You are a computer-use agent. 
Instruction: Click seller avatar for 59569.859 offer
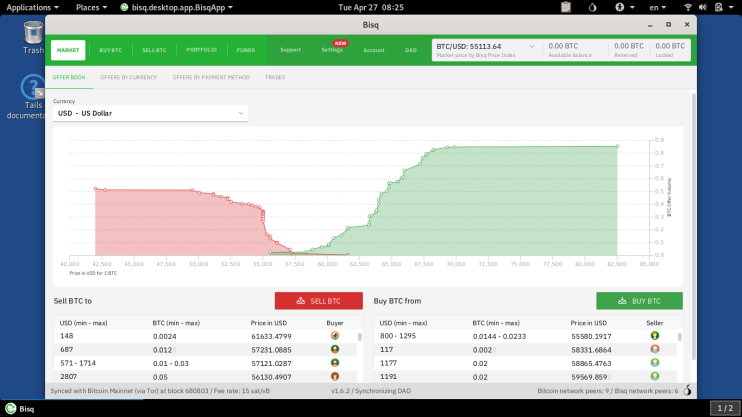pos(654,377)
